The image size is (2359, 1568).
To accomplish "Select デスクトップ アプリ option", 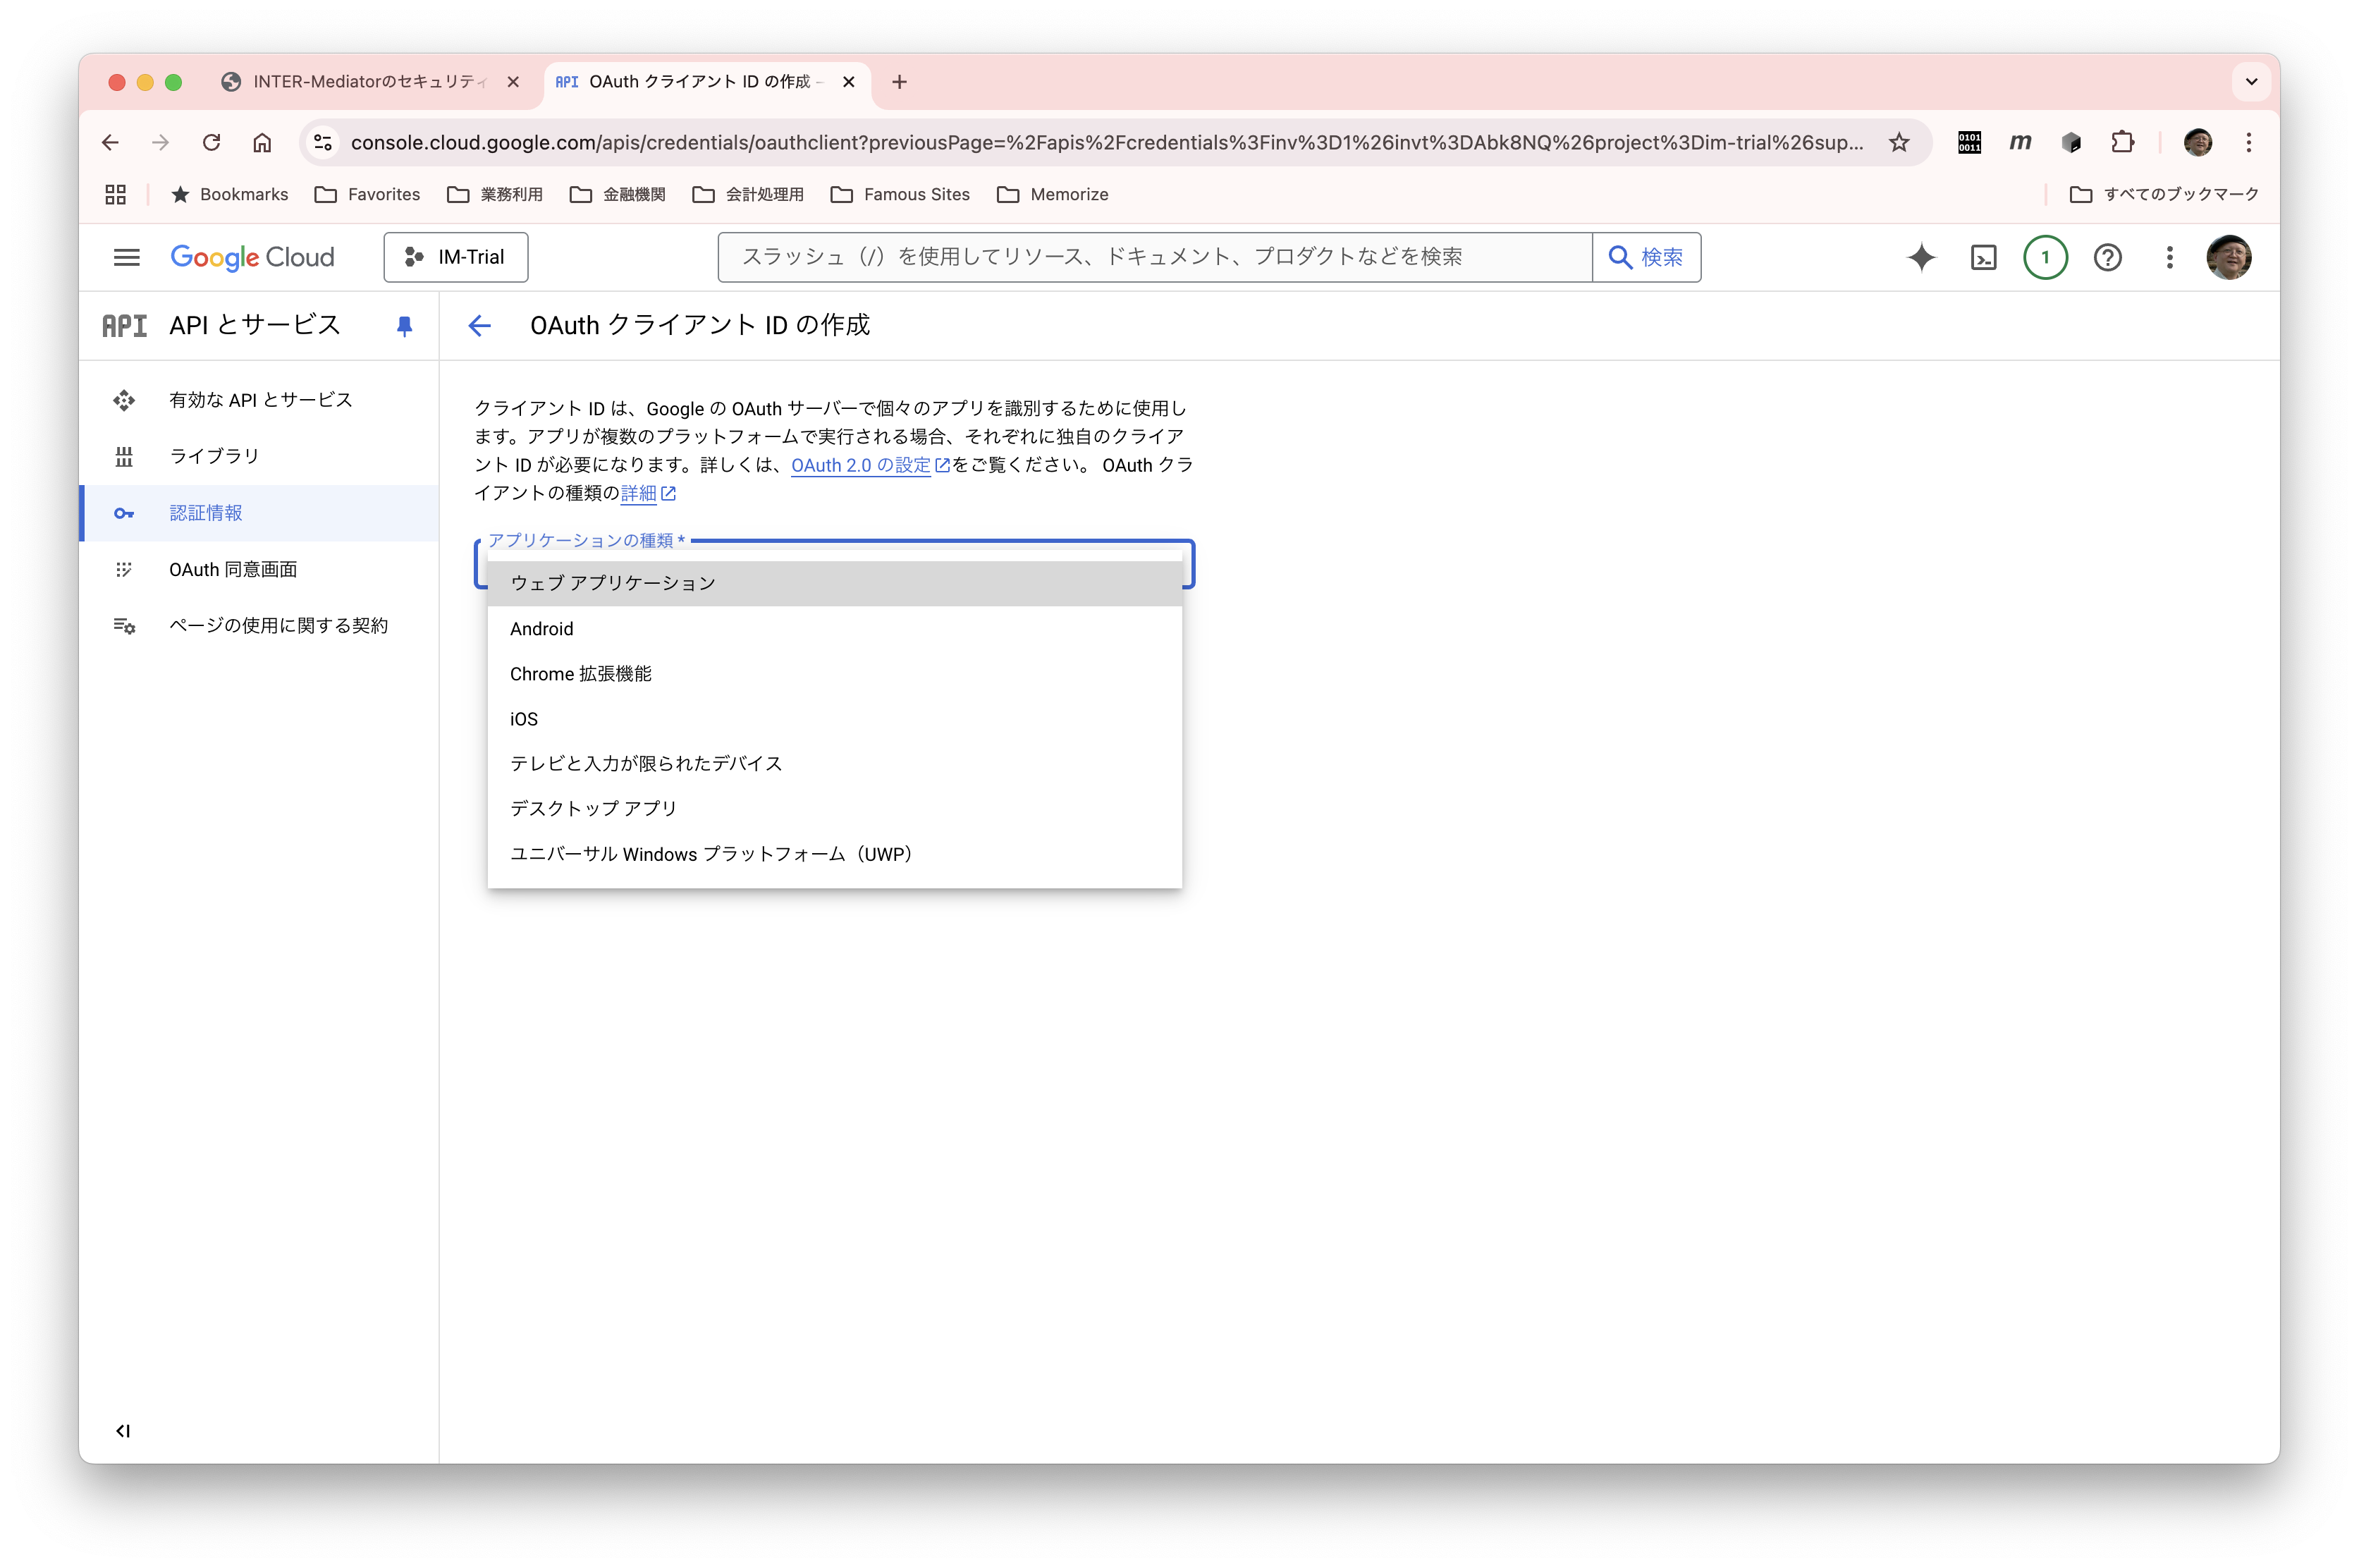I will 834,808.
